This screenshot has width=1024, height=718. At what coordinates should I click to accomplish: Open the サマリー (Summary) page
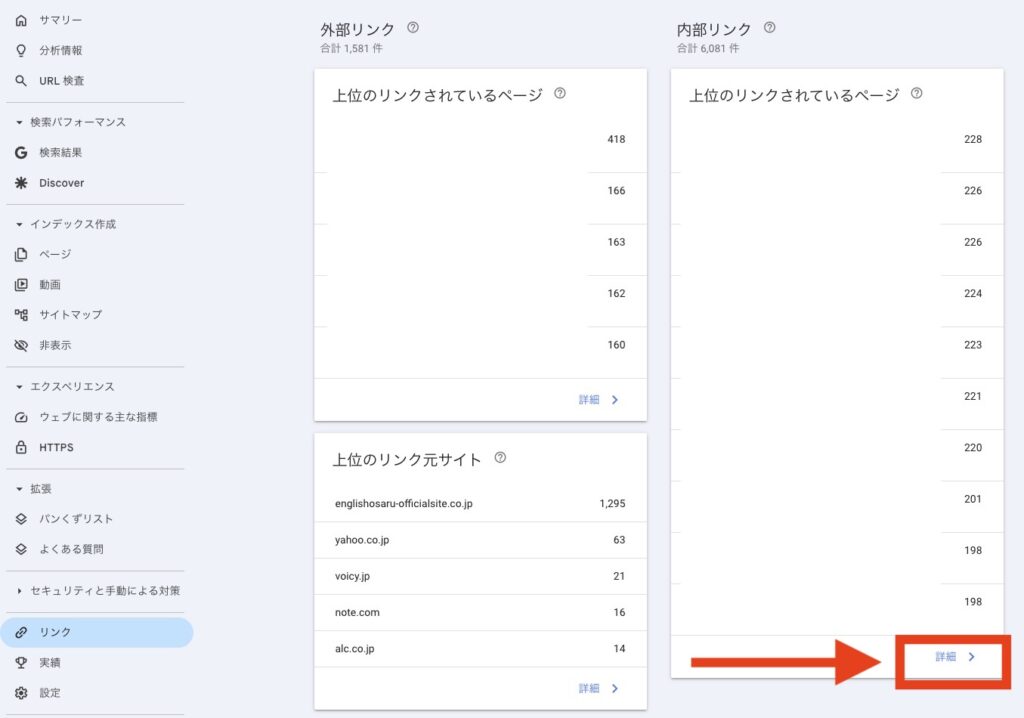point(58,20)
